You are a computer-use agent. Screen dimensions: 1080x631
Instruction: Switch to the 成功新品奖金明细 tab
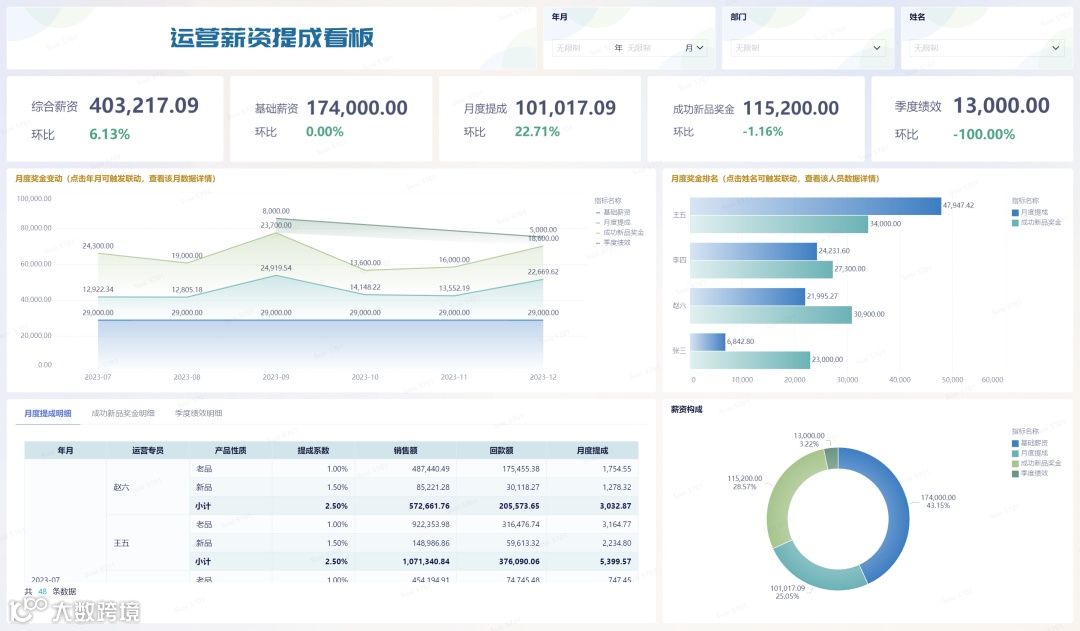[x=123, y=413]
